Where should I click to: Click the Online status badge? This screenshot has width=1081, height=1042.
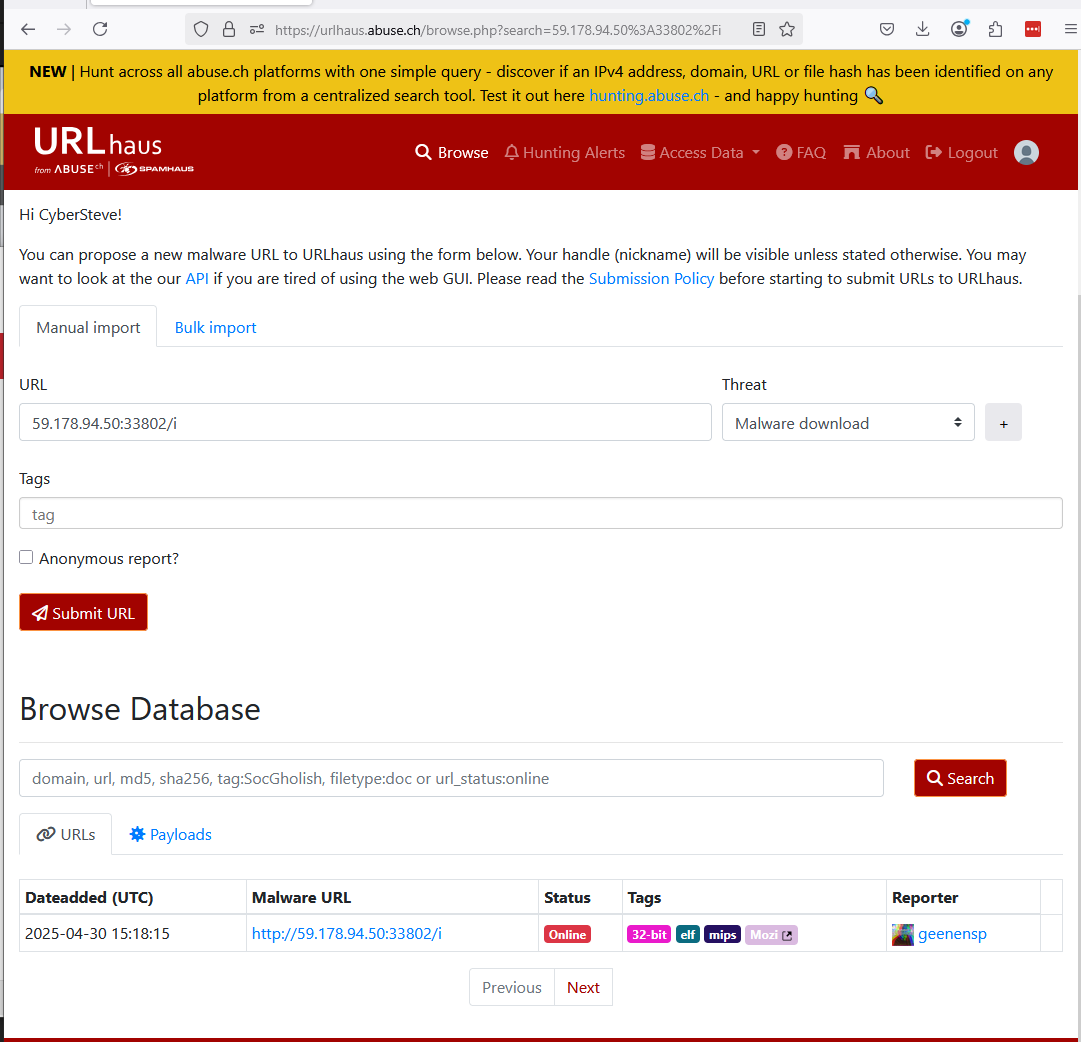(x=567, y=934)
